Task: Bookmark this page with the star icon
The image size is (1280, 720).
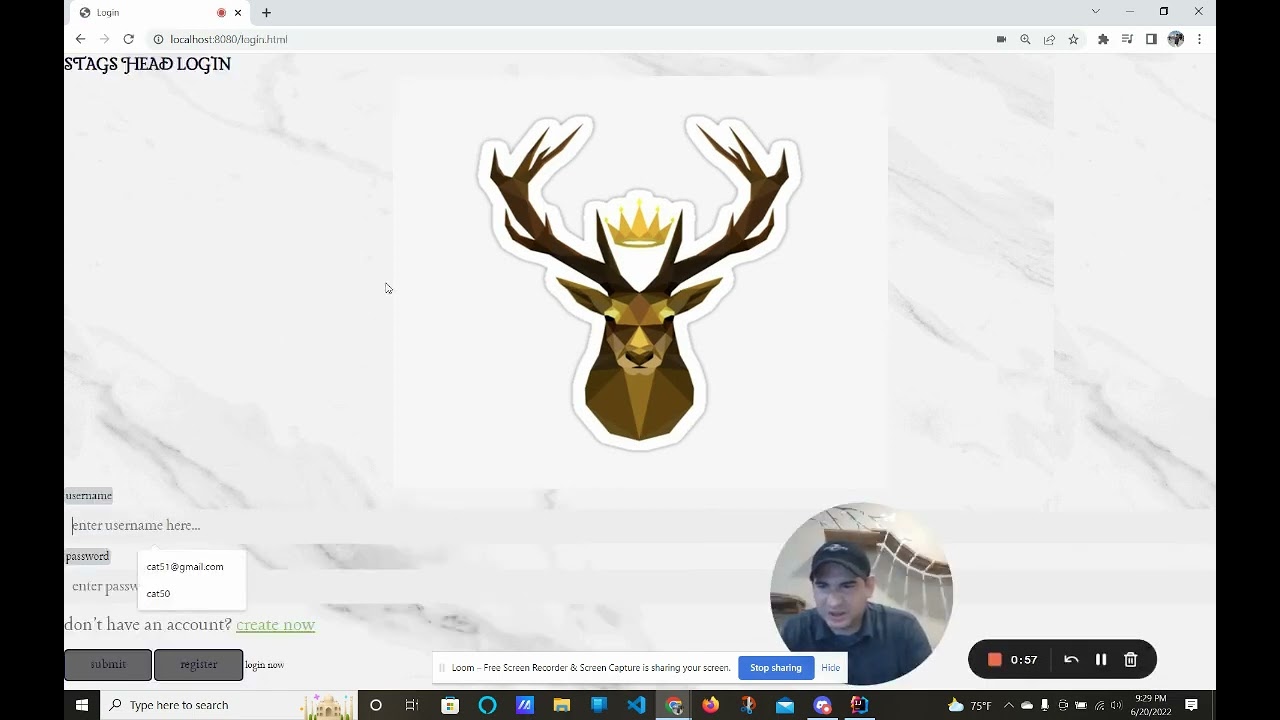Action: click(x=1073, y=39)
